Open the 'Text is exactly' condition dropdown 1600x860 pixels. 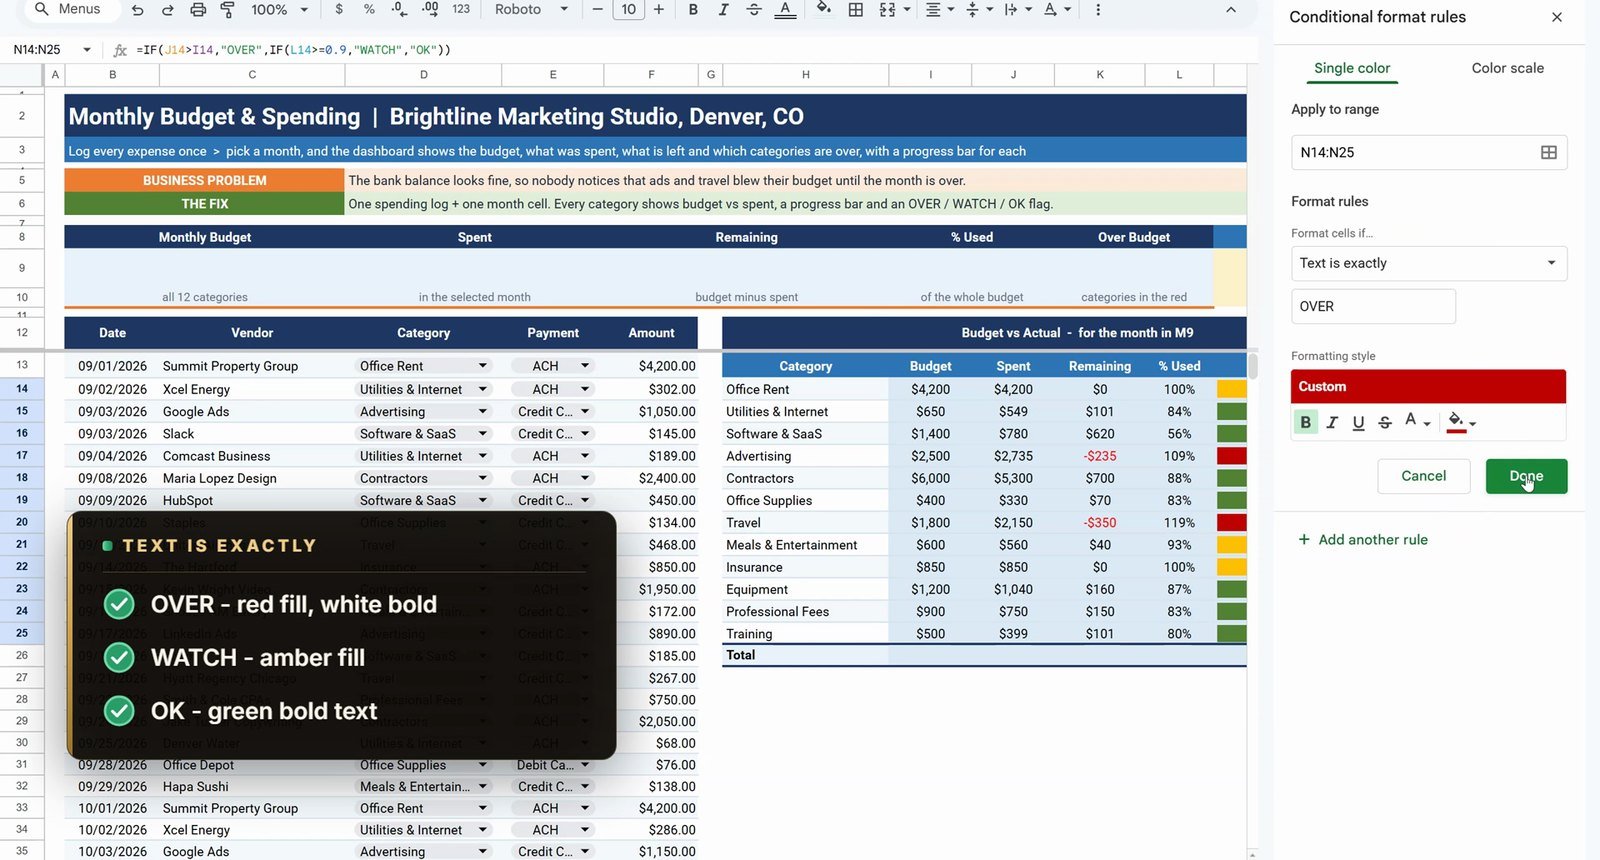click(1429, 263)
